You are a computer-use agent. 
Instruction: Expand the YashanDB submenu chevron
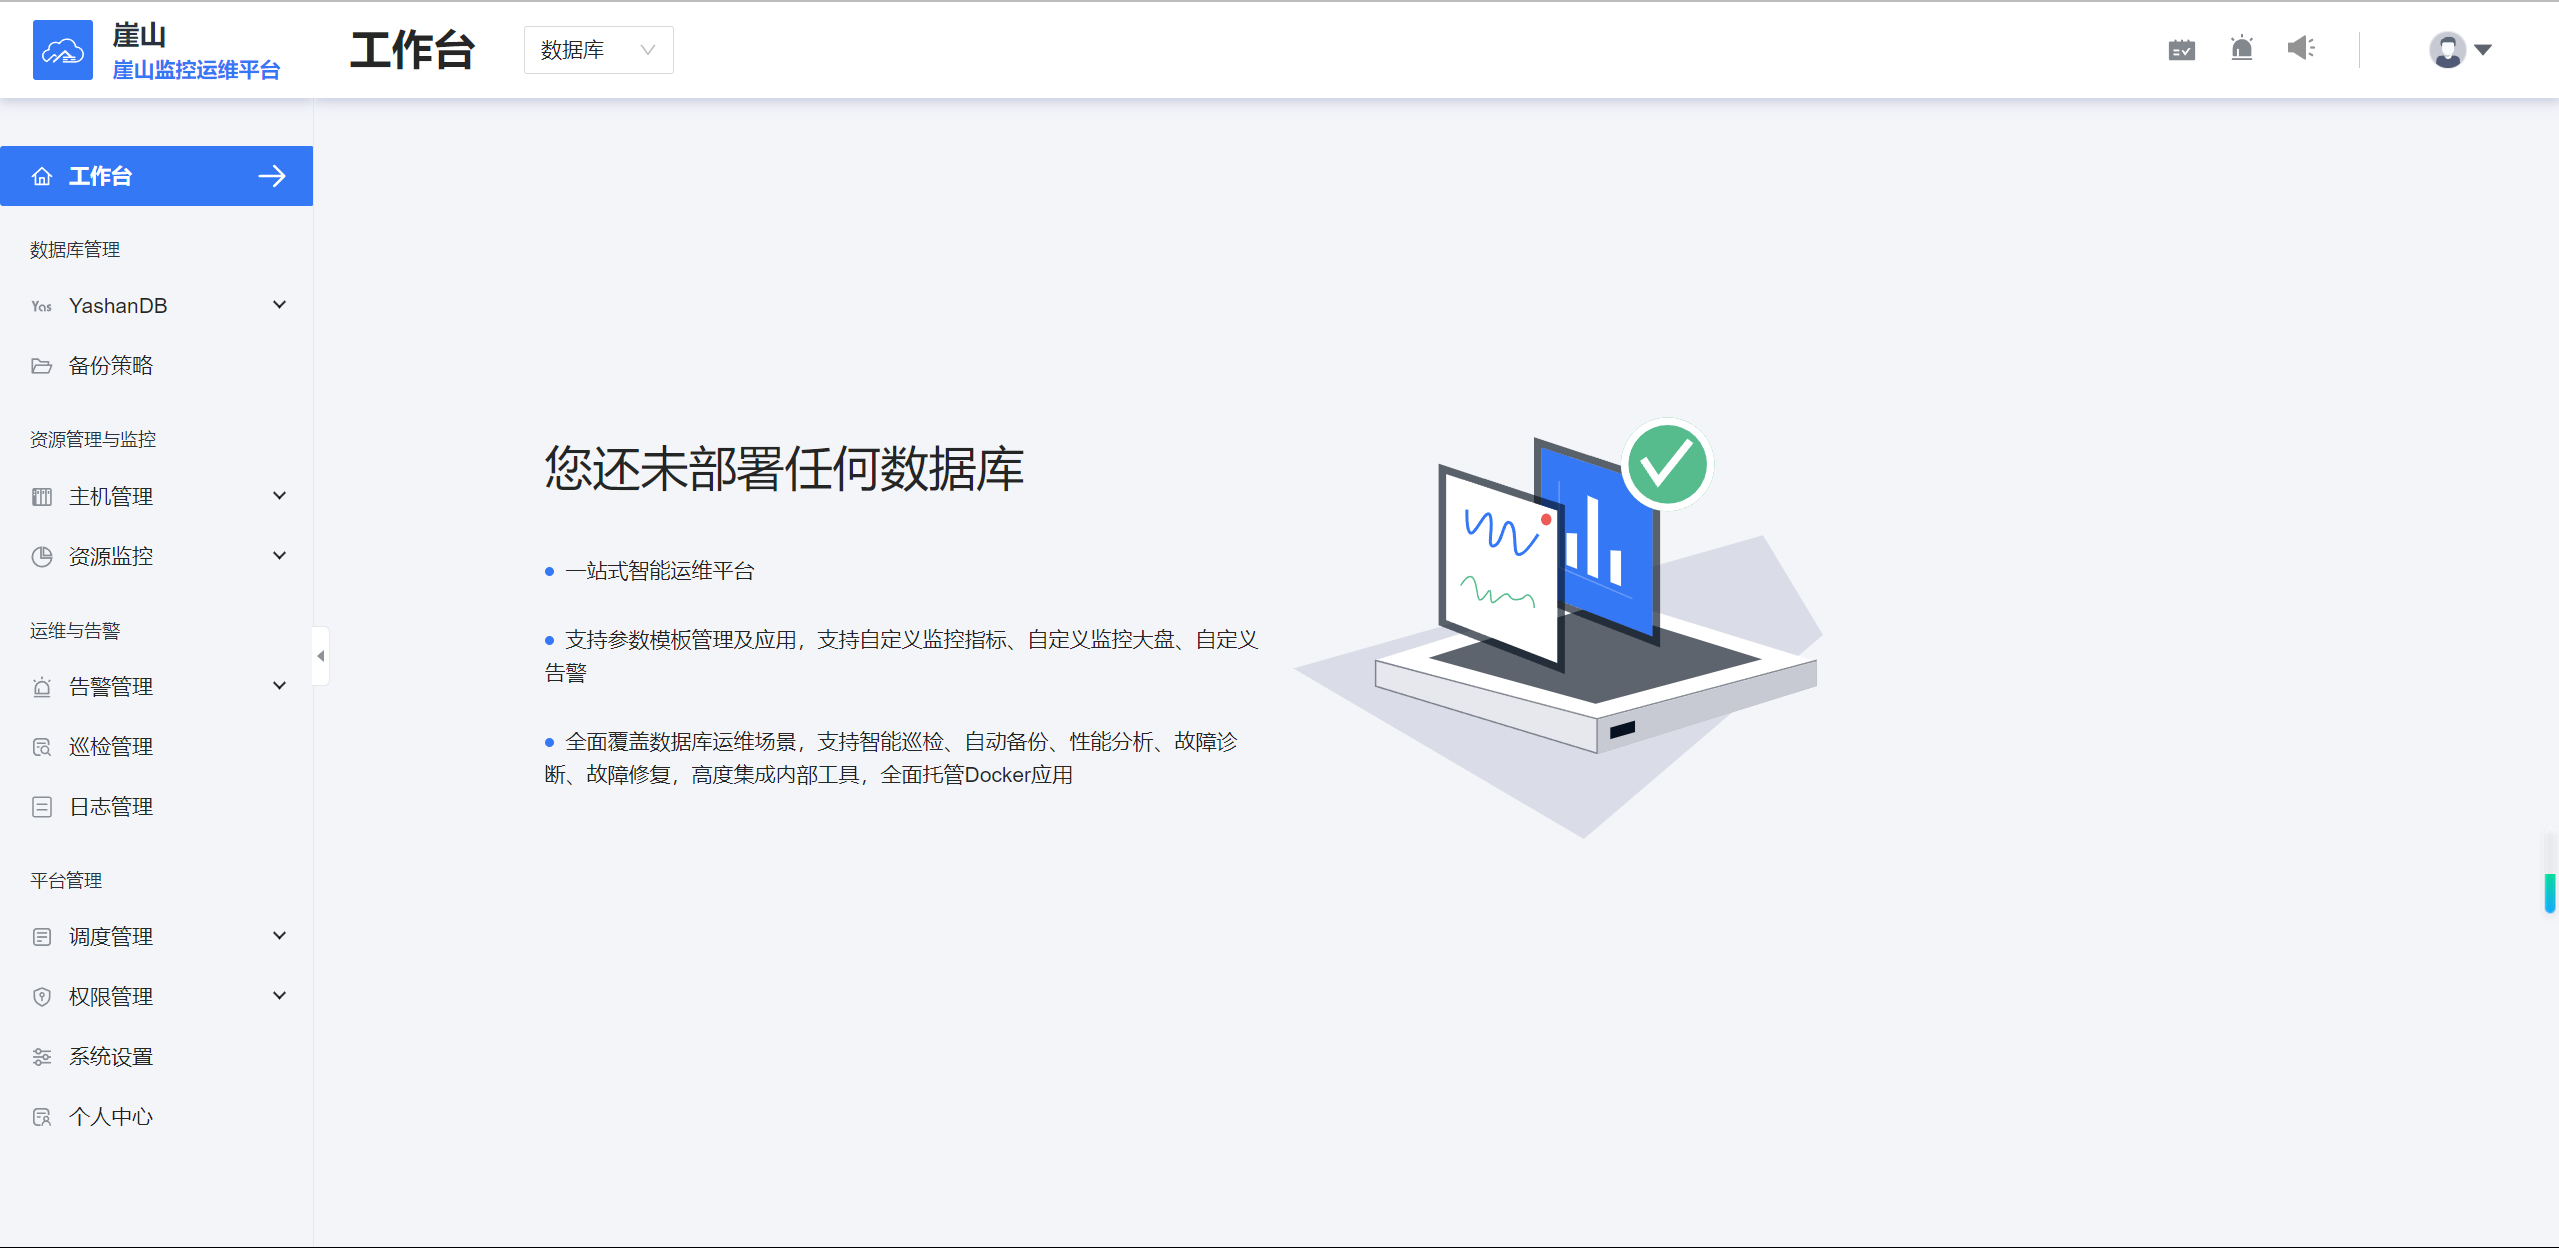pyautogui.click(x=280, y=305)
